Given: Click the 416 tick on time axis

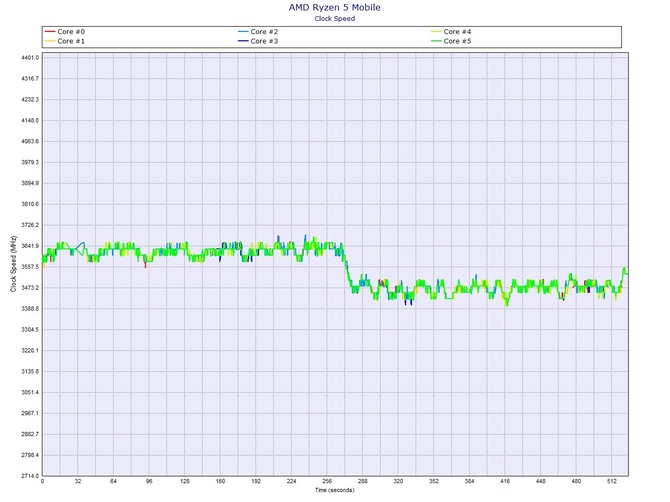Looking at the screenshot, I should tap(505, 481).
